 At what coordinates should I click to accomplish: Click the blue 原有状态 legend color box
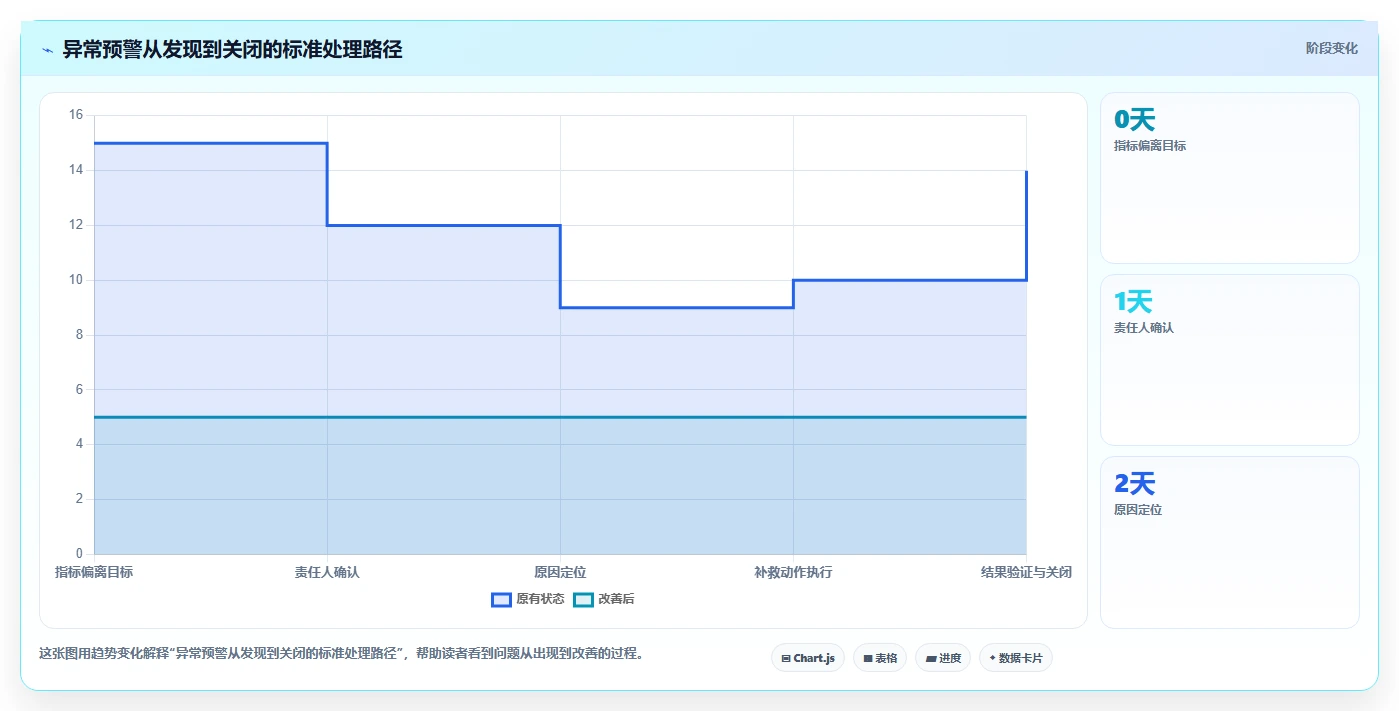click(501, 599)
